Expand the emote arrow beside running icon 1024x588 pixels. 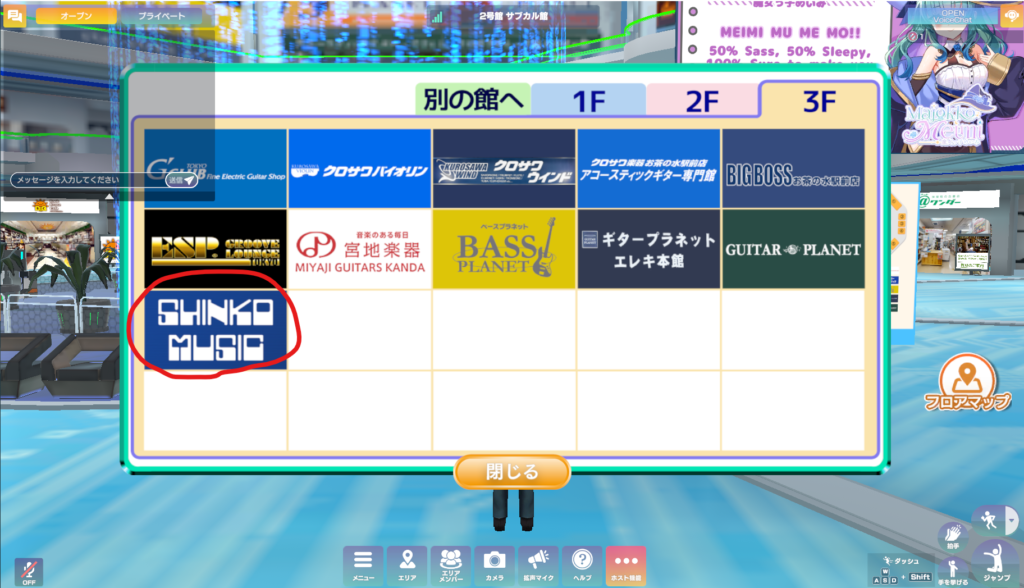pyautogui.click(x=1012, y=521)
